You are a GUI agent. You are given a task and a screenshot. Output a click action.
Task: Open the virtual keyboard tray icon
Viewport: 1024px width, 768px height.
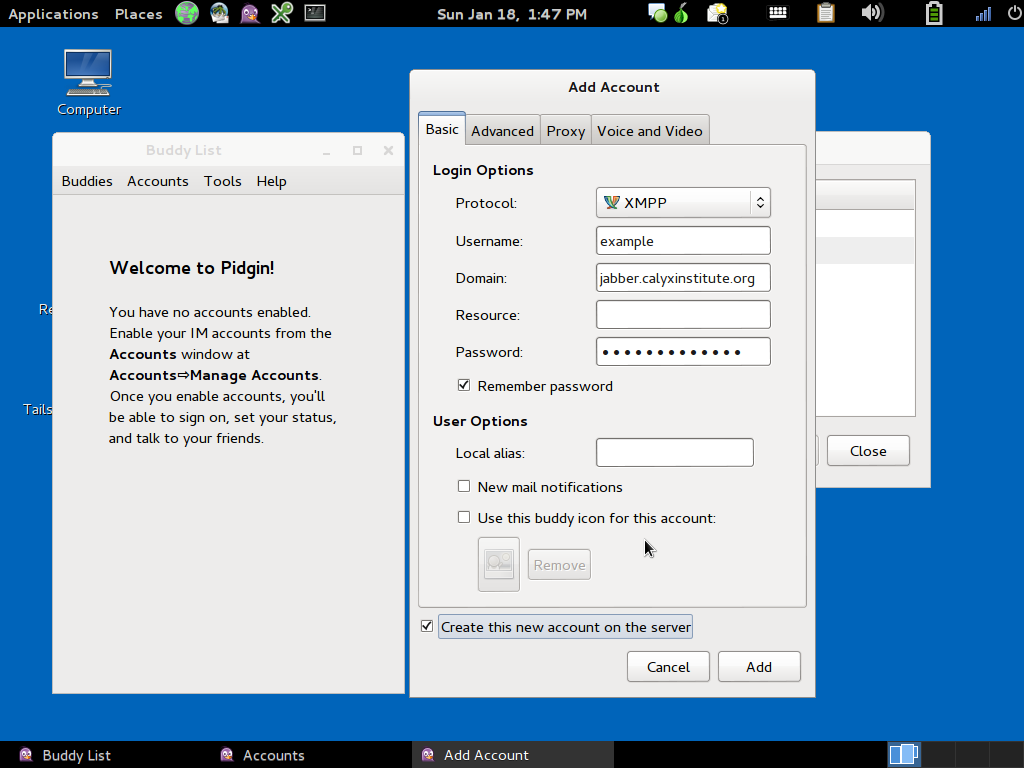778,13
